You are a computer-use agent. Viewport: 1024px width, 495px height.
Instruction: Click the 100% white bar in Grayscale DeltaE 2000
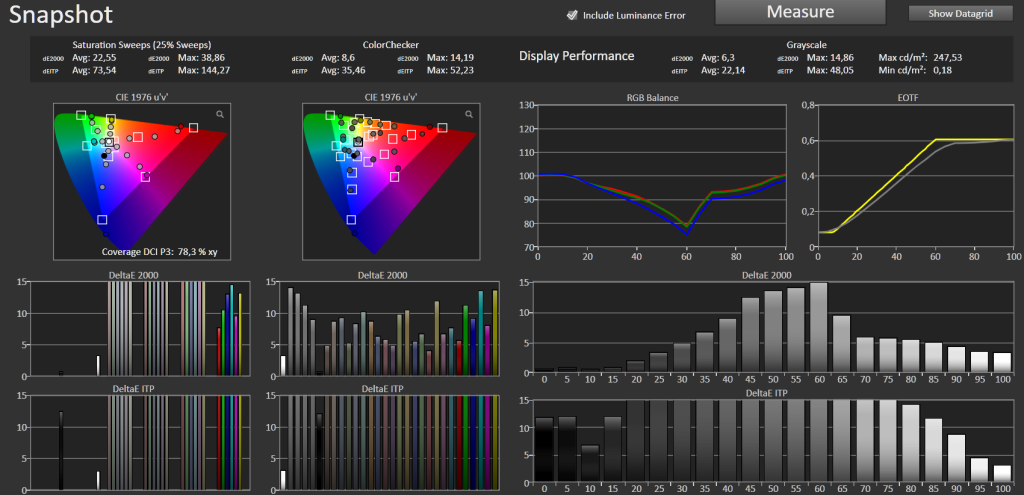tap(1001, 362)
